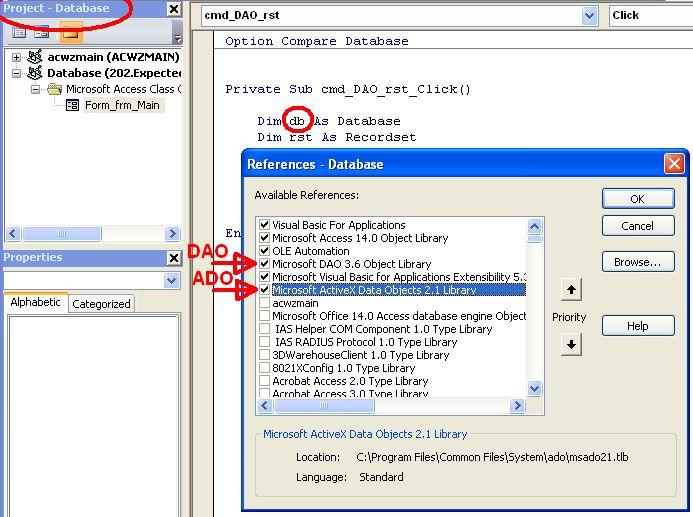Open Properties object dropdown
693x517 pixels.
[171, 281]
